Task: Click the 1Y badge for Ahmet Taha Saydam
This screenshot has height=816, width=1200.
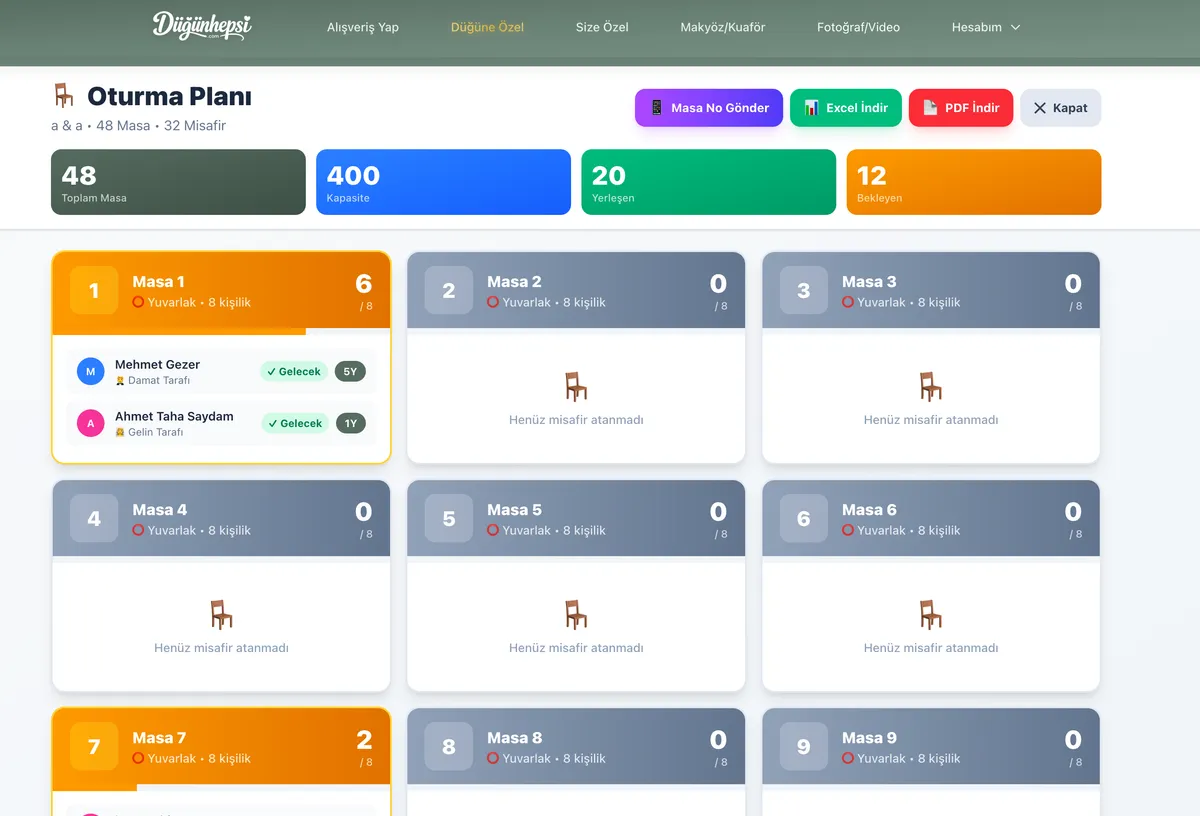Action: point(351,424)
